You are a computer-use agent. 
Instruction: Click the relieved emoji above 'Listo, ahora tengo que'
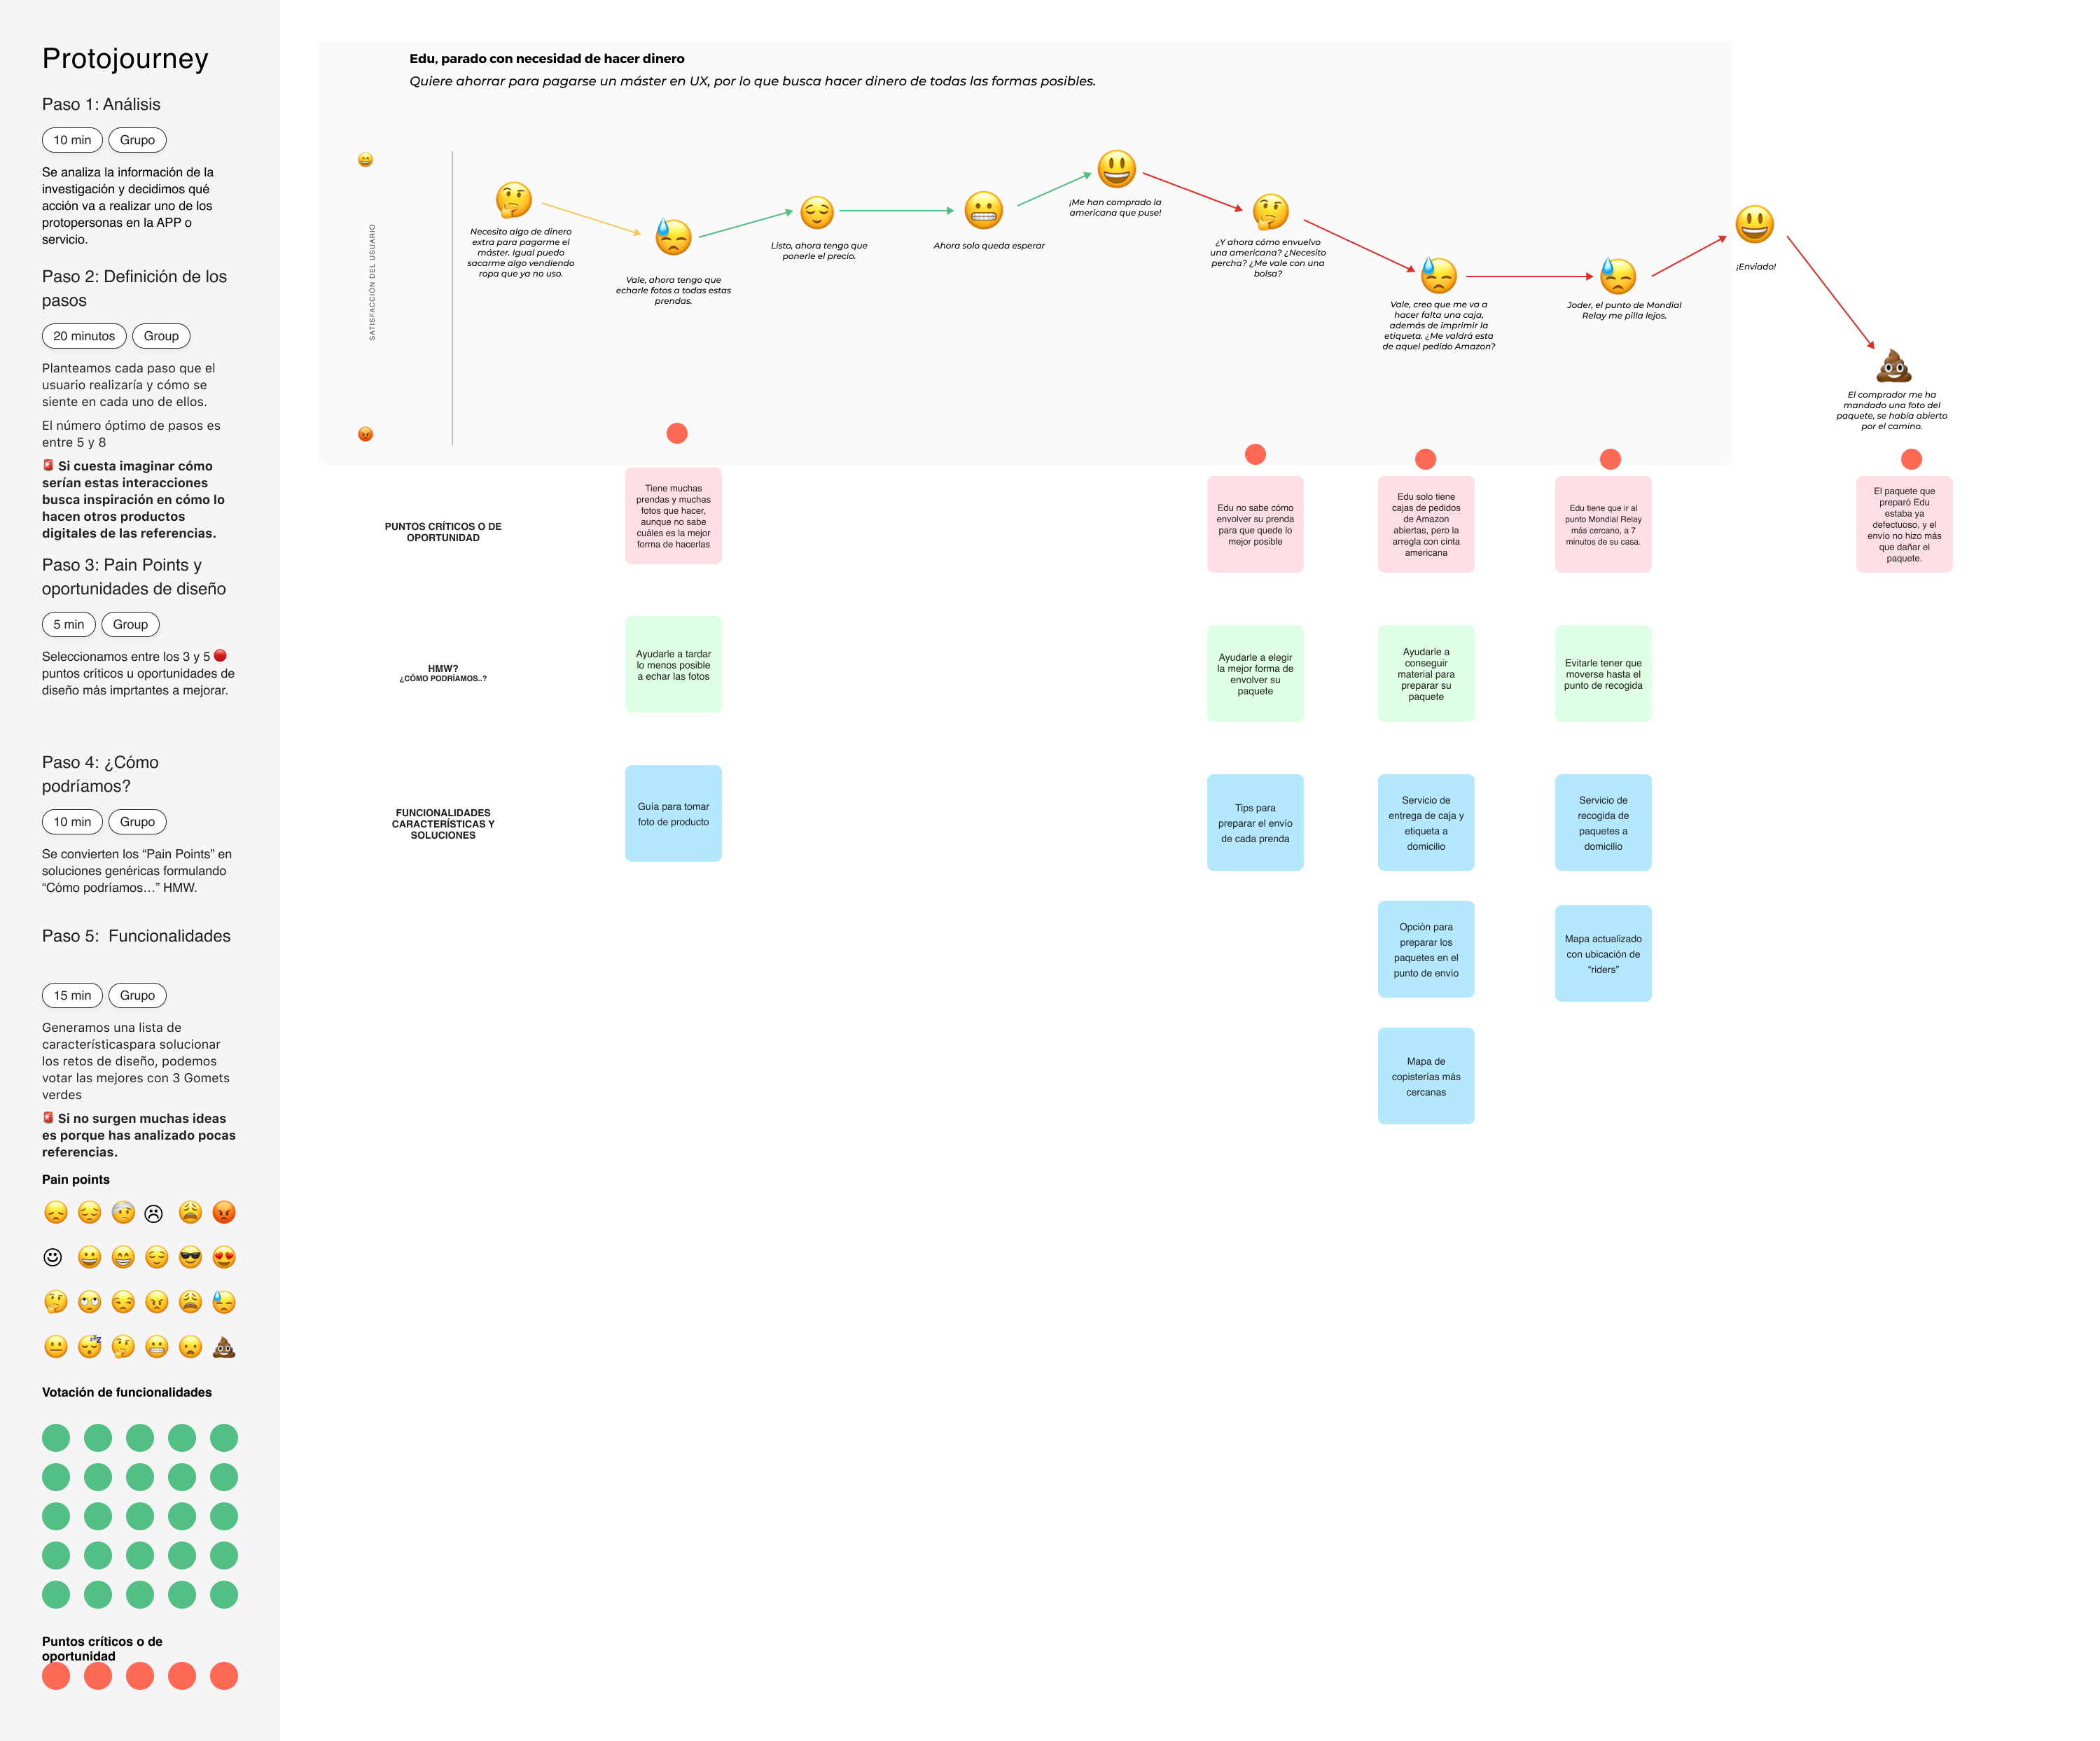tap(817, 212)
